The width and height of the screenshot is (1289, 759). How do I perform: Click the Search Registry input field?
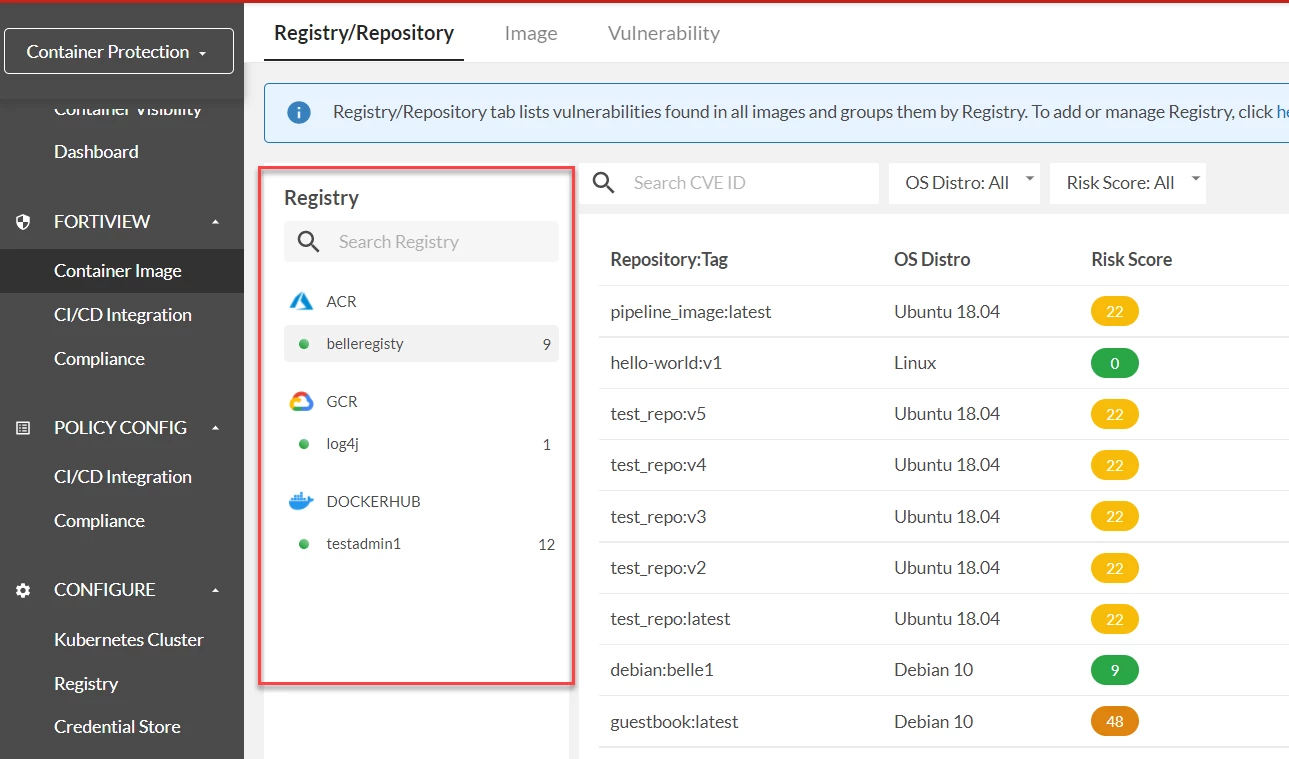point(421,242)
